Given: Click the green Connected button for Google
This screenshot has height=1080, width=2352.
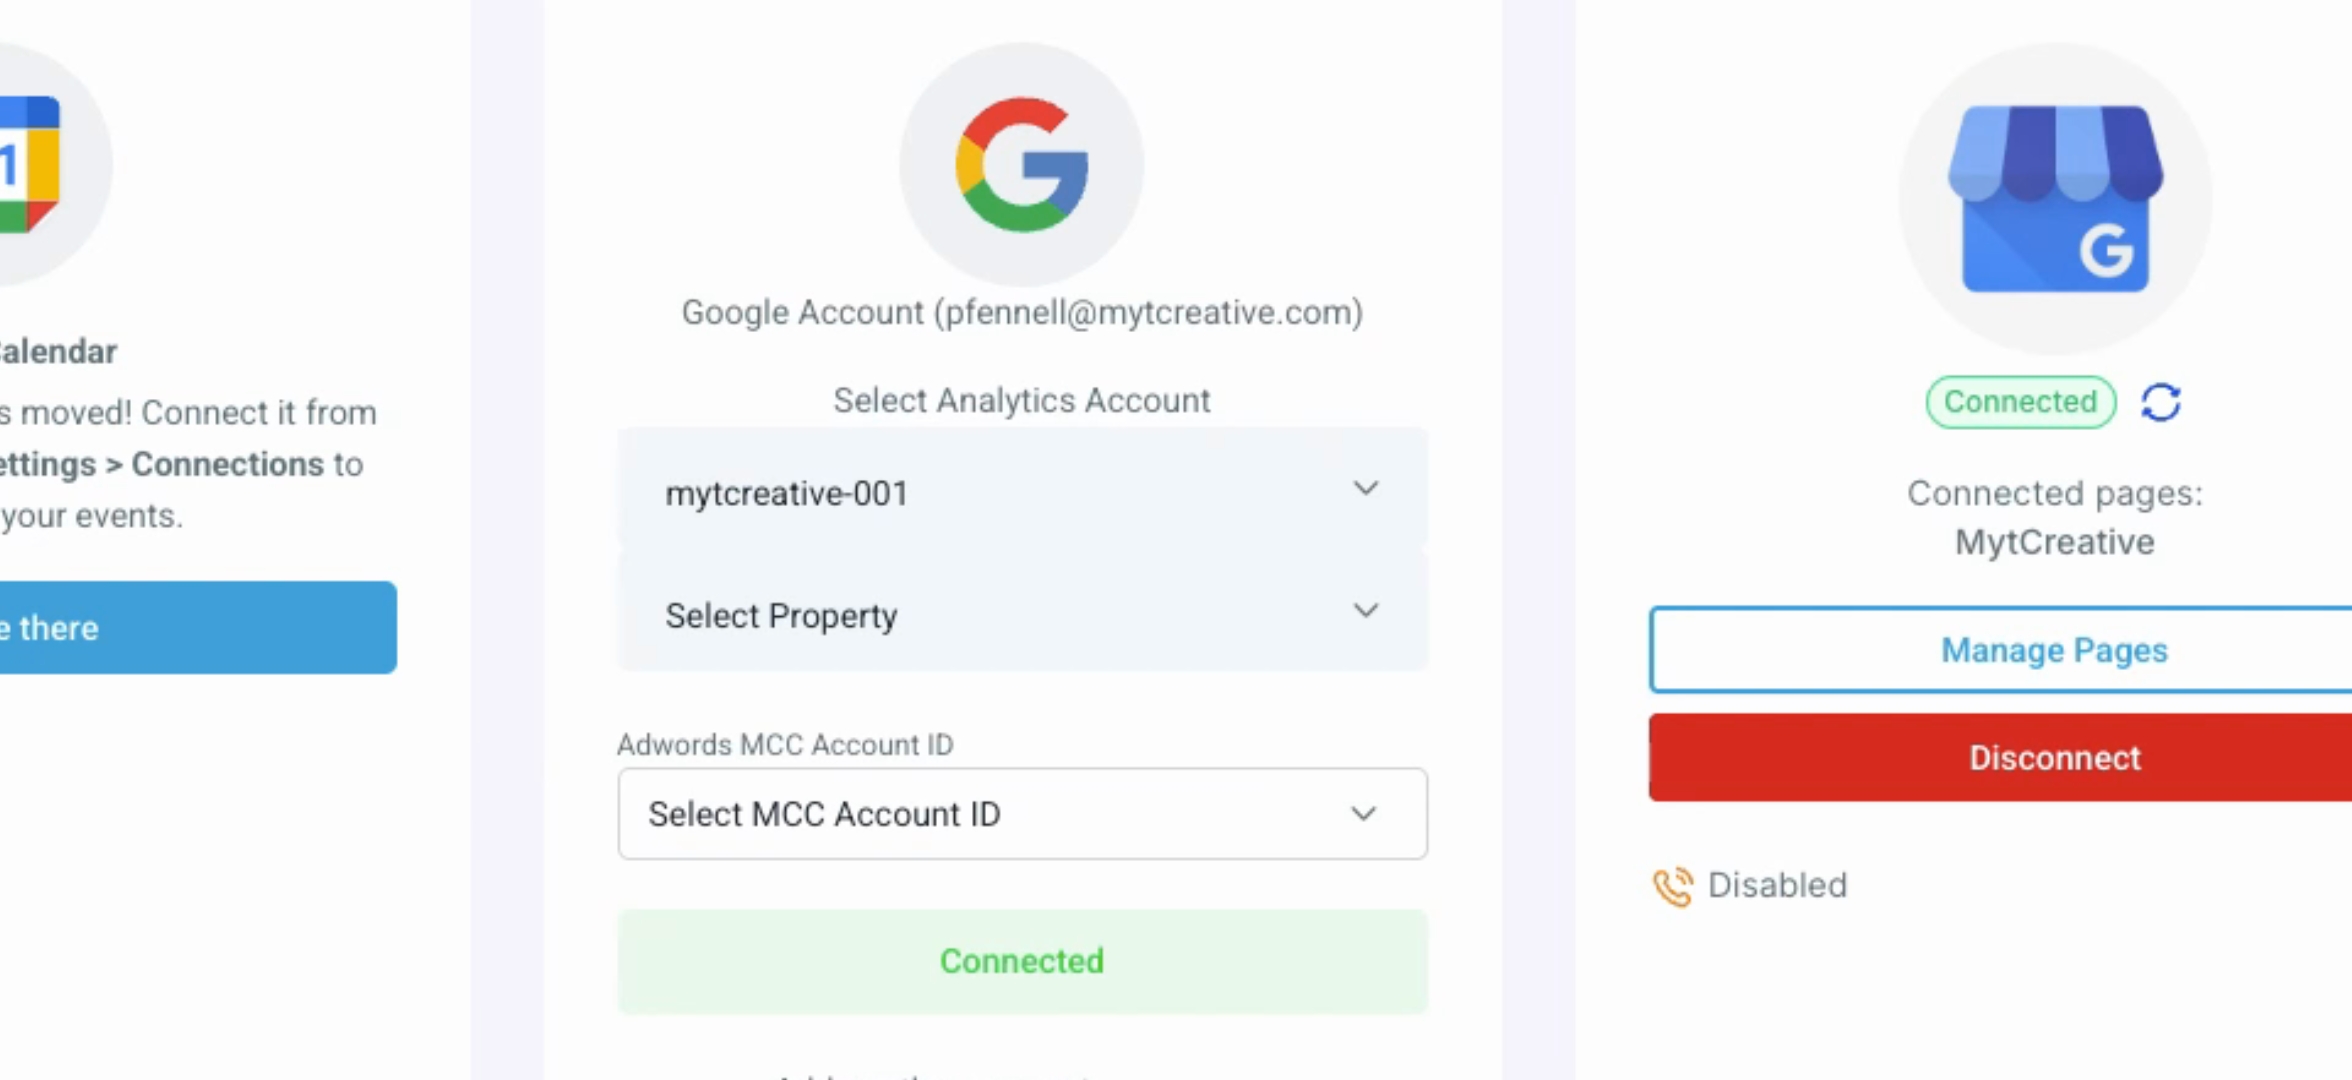Looking at the screenshot, I should coord(1022,961).
